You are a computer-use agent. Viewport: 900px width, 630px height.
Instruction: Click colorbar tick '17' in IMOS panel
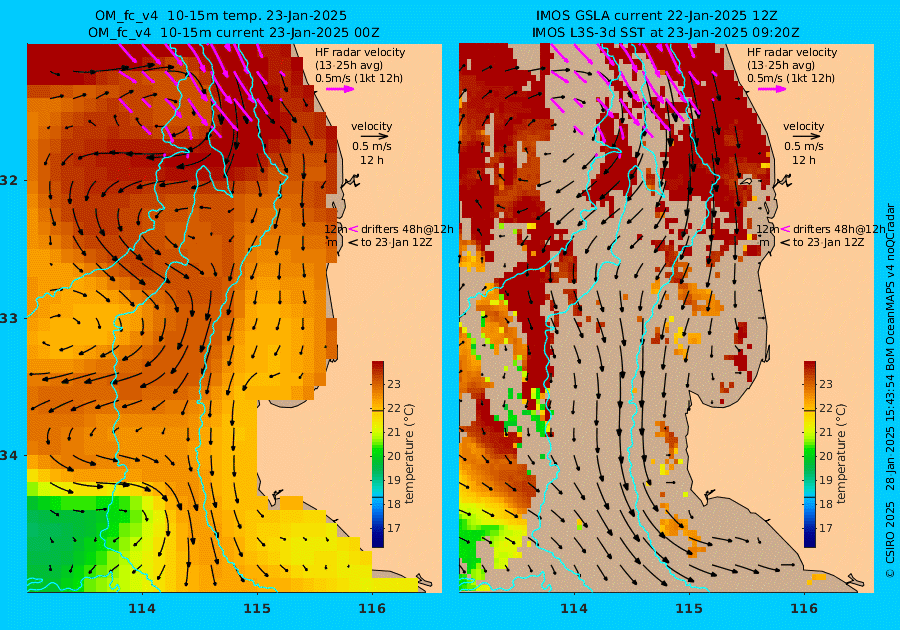[x=826, y=528]
